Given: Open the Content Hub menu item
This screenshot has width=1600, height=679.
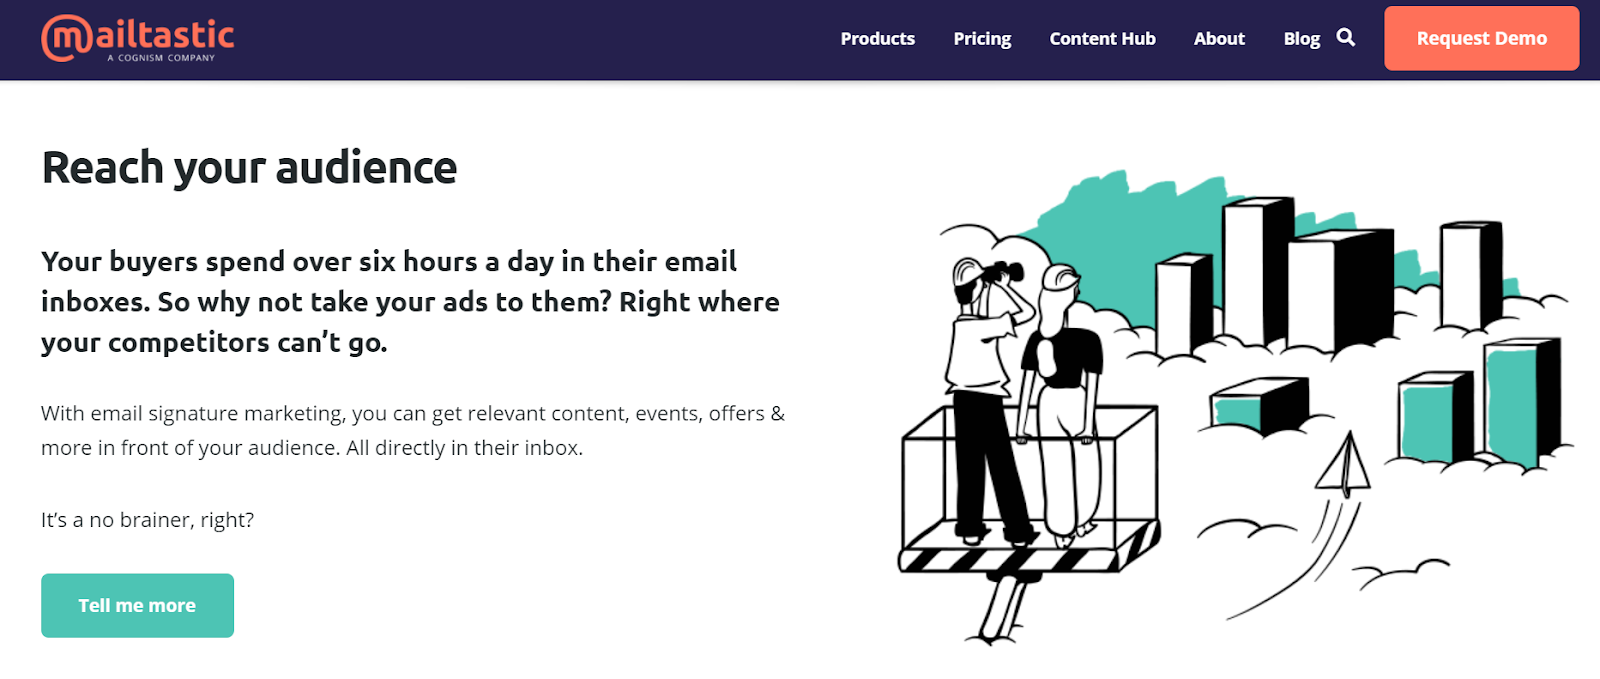Looking at the screenshot, I should click(x=1102, y=39).
